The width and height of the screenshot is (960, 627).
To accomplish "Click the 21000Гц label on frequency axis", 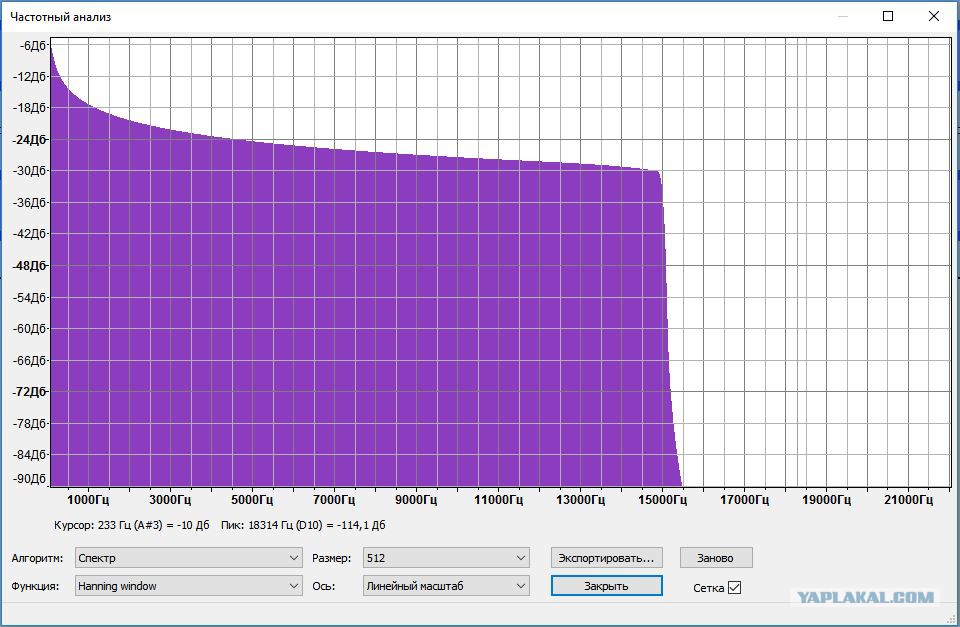I will [909, 499].
